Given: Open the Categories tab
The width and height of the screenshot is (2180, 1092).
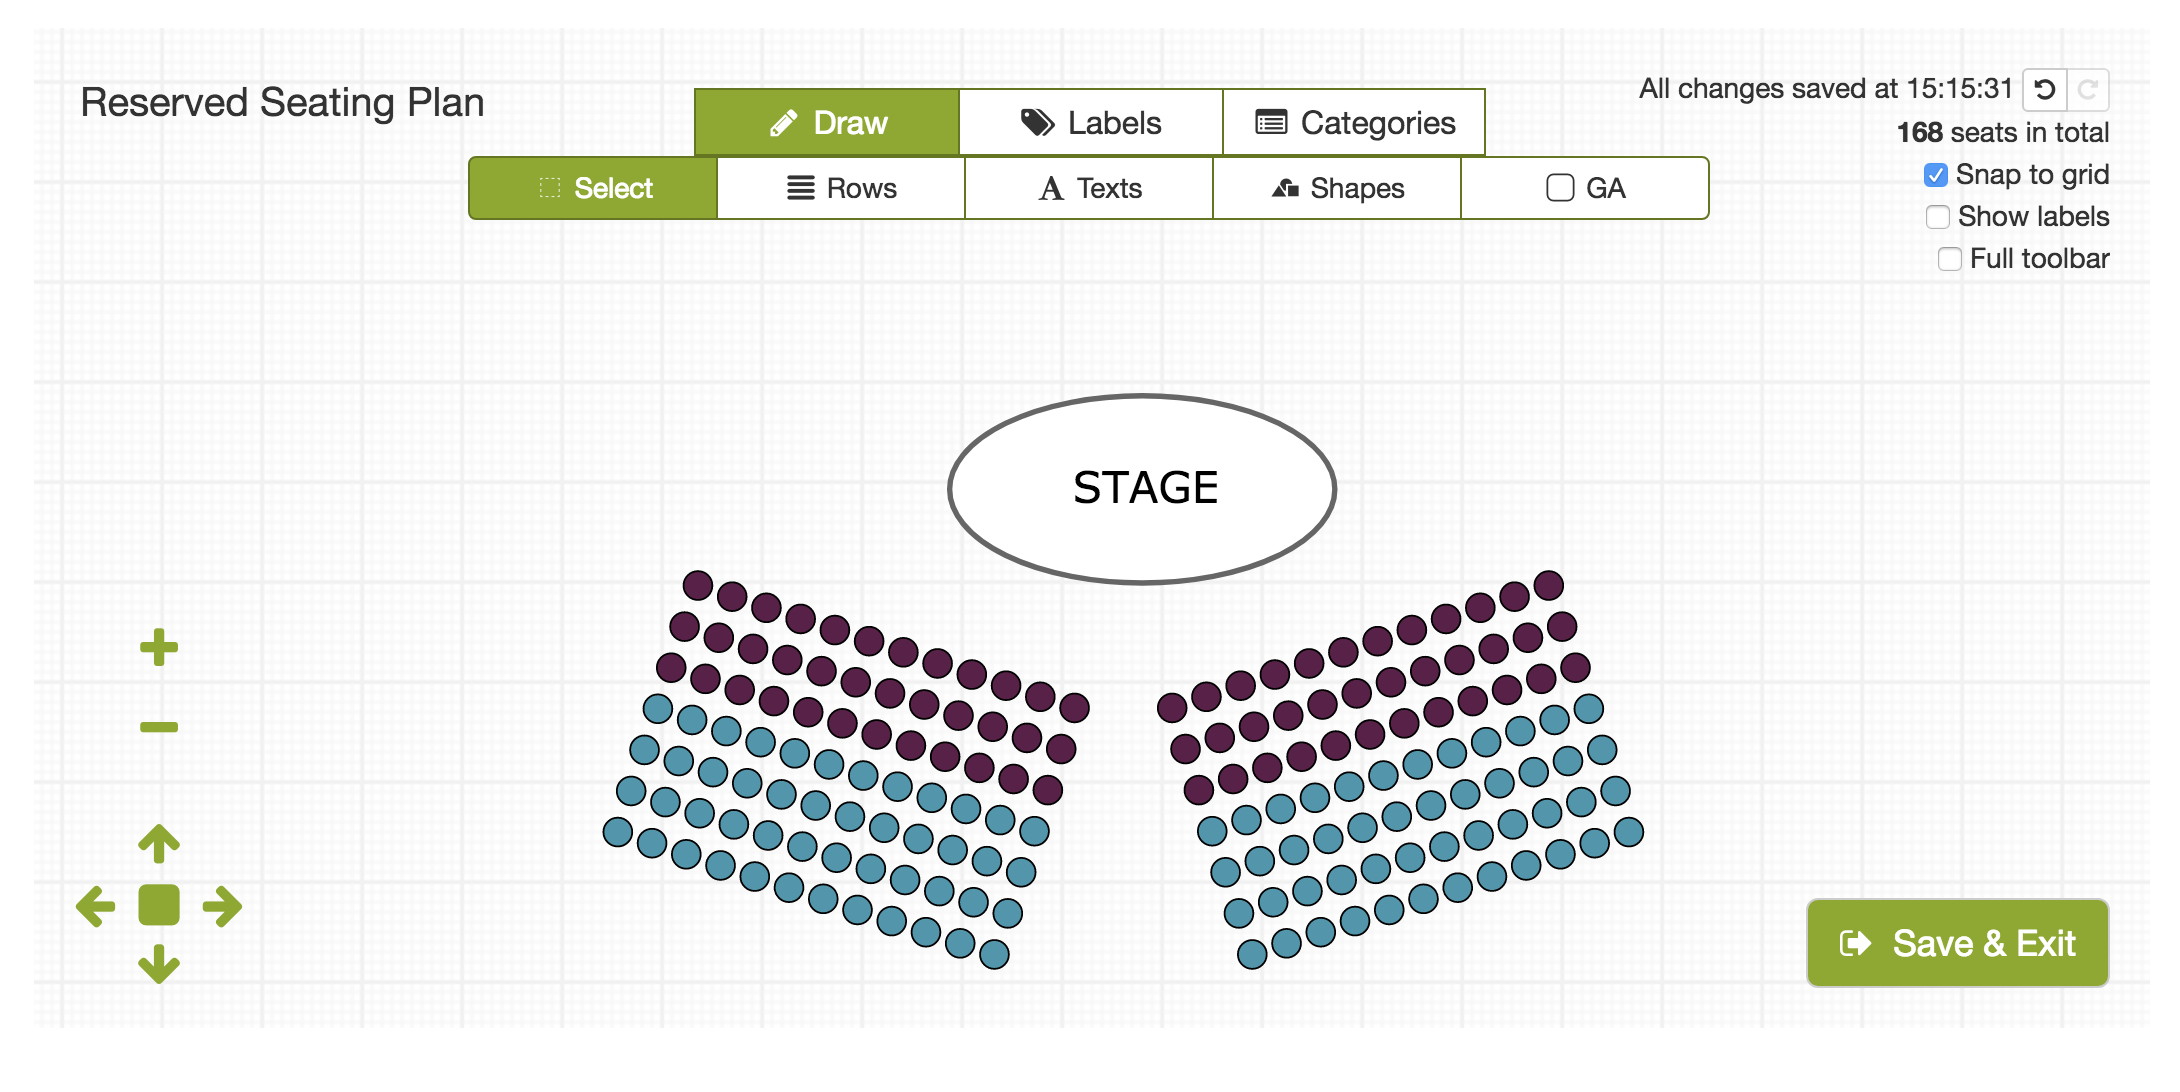Looking at the screenshot, I should point(1354,123).
